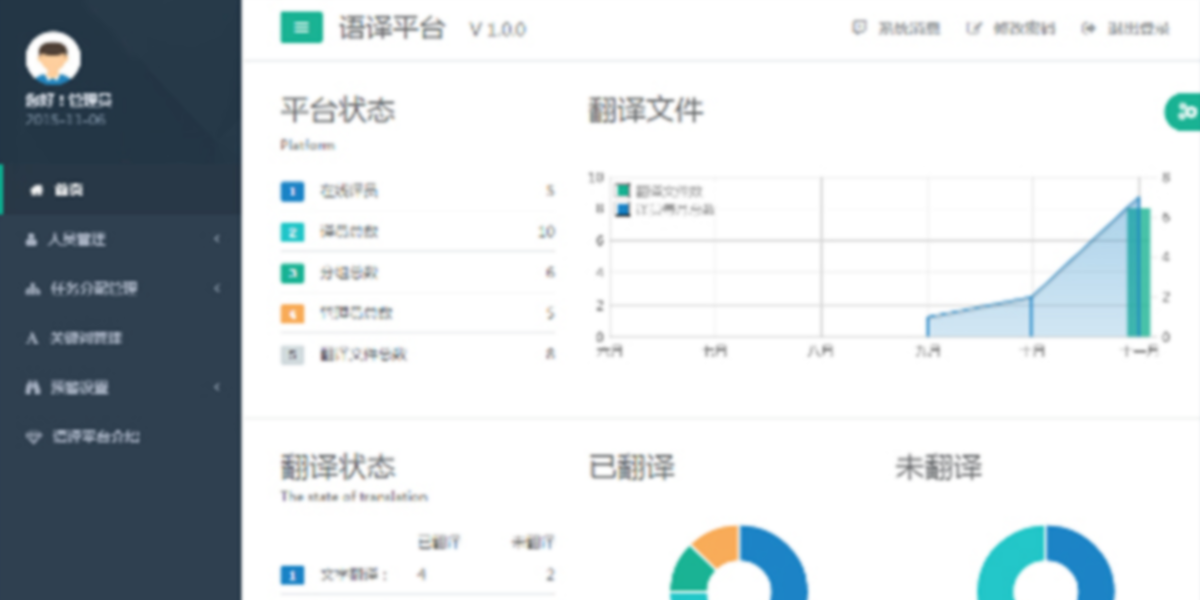The height and width of the screenshot is (600, 1200).
Task: Click the edit password pencil icon
Action: coord(973,28)
